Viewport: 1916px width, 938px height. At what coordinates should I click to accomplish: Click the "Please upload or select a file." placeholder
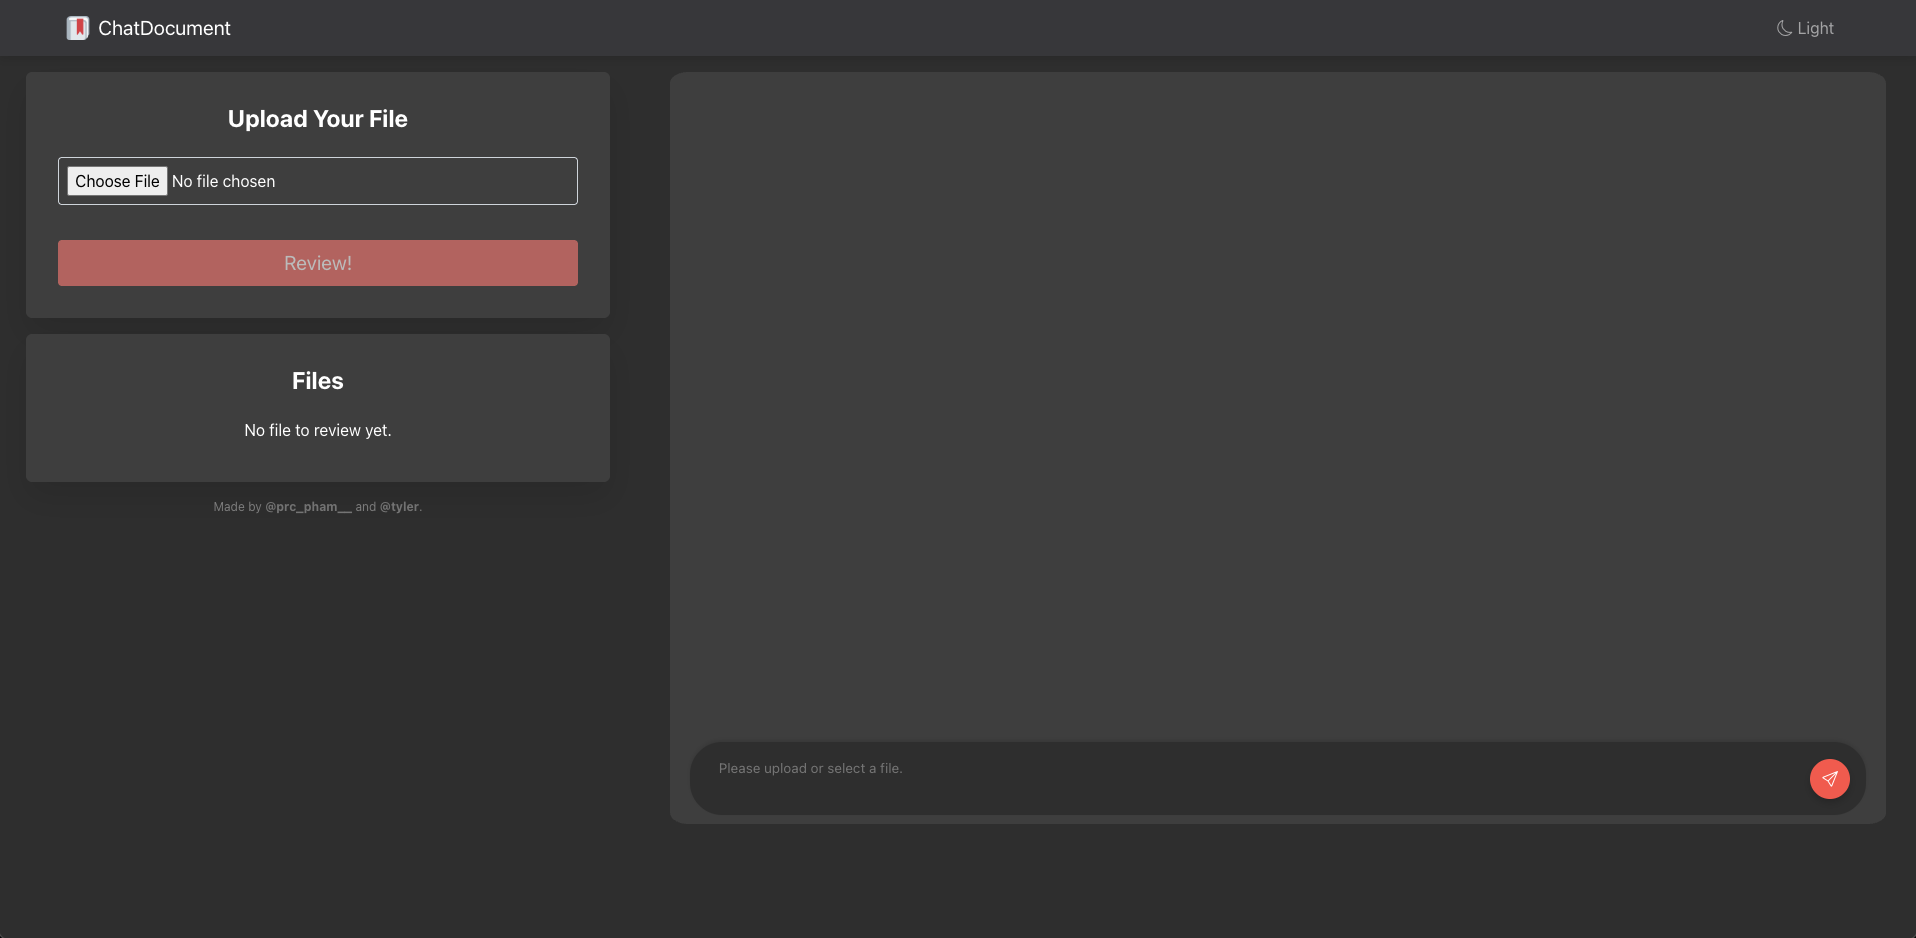pyautogui.click(x=810, y=768)
